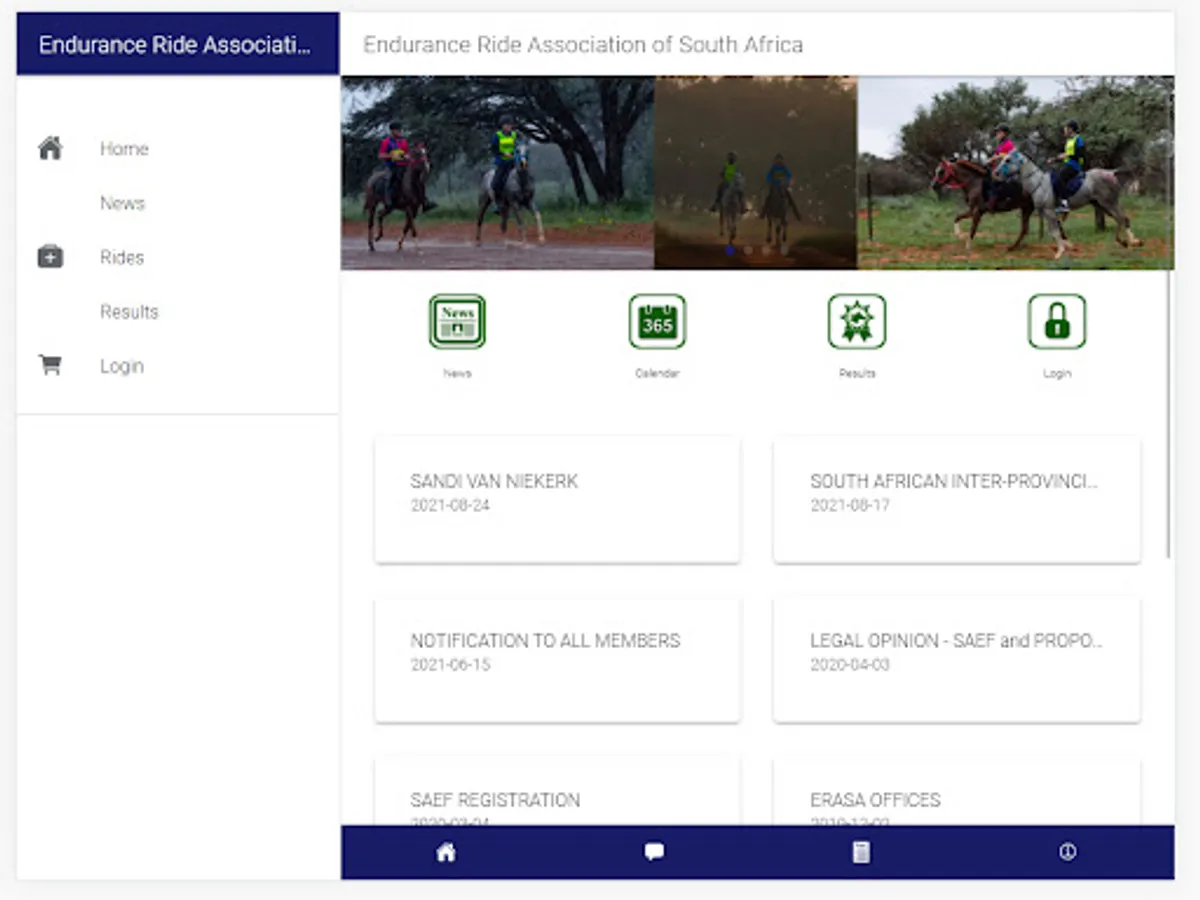Screen dimensions: 1200x900
Task: Select News in the side menu
Action: [x=122, y=203]
